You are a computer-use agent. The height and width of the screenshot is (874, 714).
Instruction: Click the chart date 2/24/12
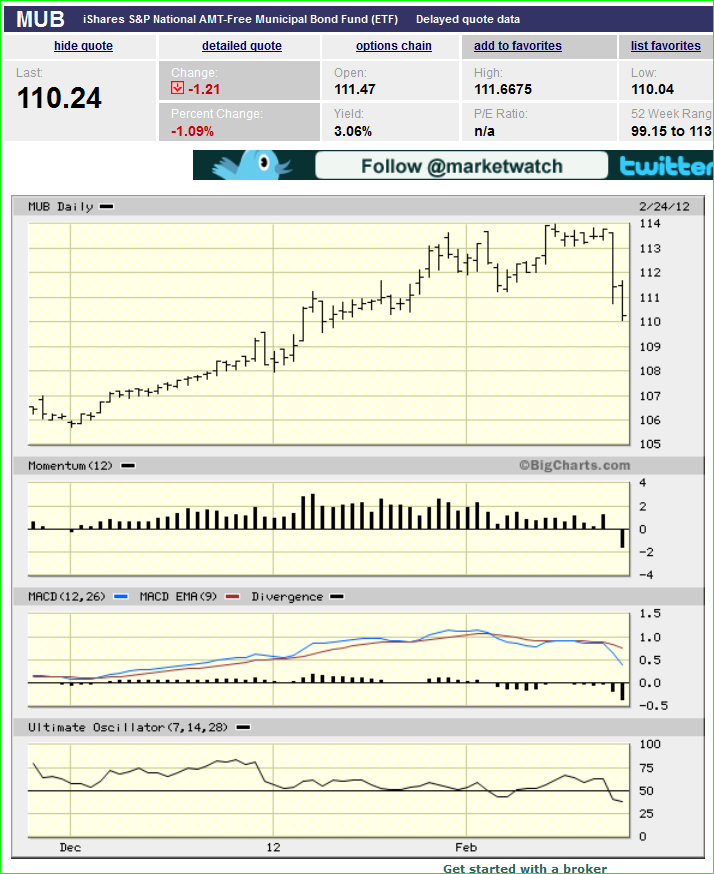664,207
